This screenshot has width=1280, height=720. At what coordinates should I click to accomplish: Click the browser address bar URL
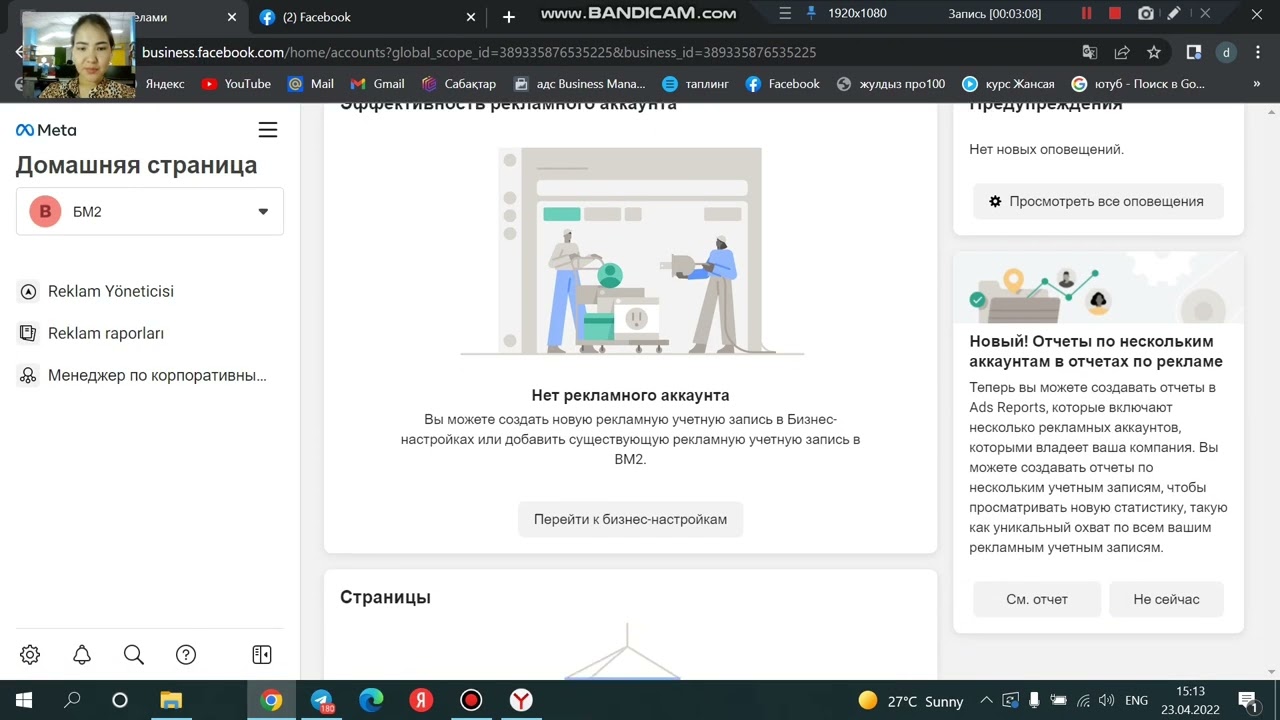pyautogui.click(x=479, y=52)
